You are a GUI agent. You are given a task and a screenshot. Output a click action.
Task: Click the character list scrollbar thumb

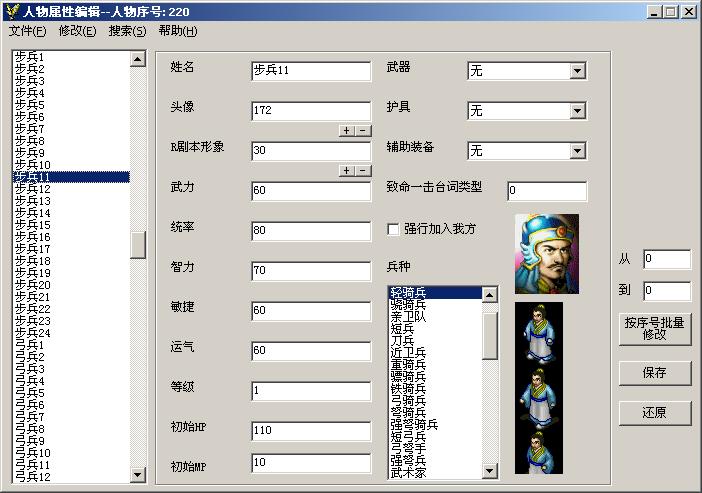click(x=138, y=245)
